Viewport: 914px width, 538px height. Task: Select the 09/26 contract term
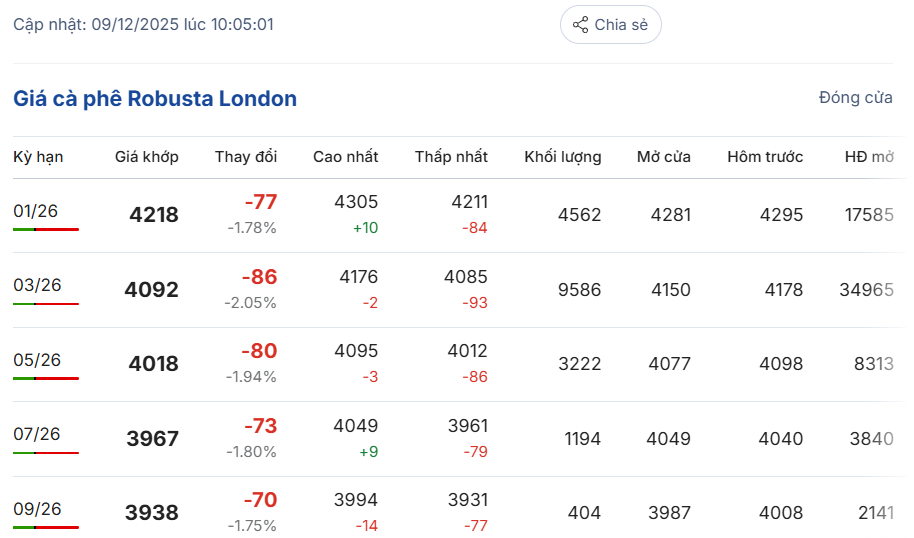[37, 509]
